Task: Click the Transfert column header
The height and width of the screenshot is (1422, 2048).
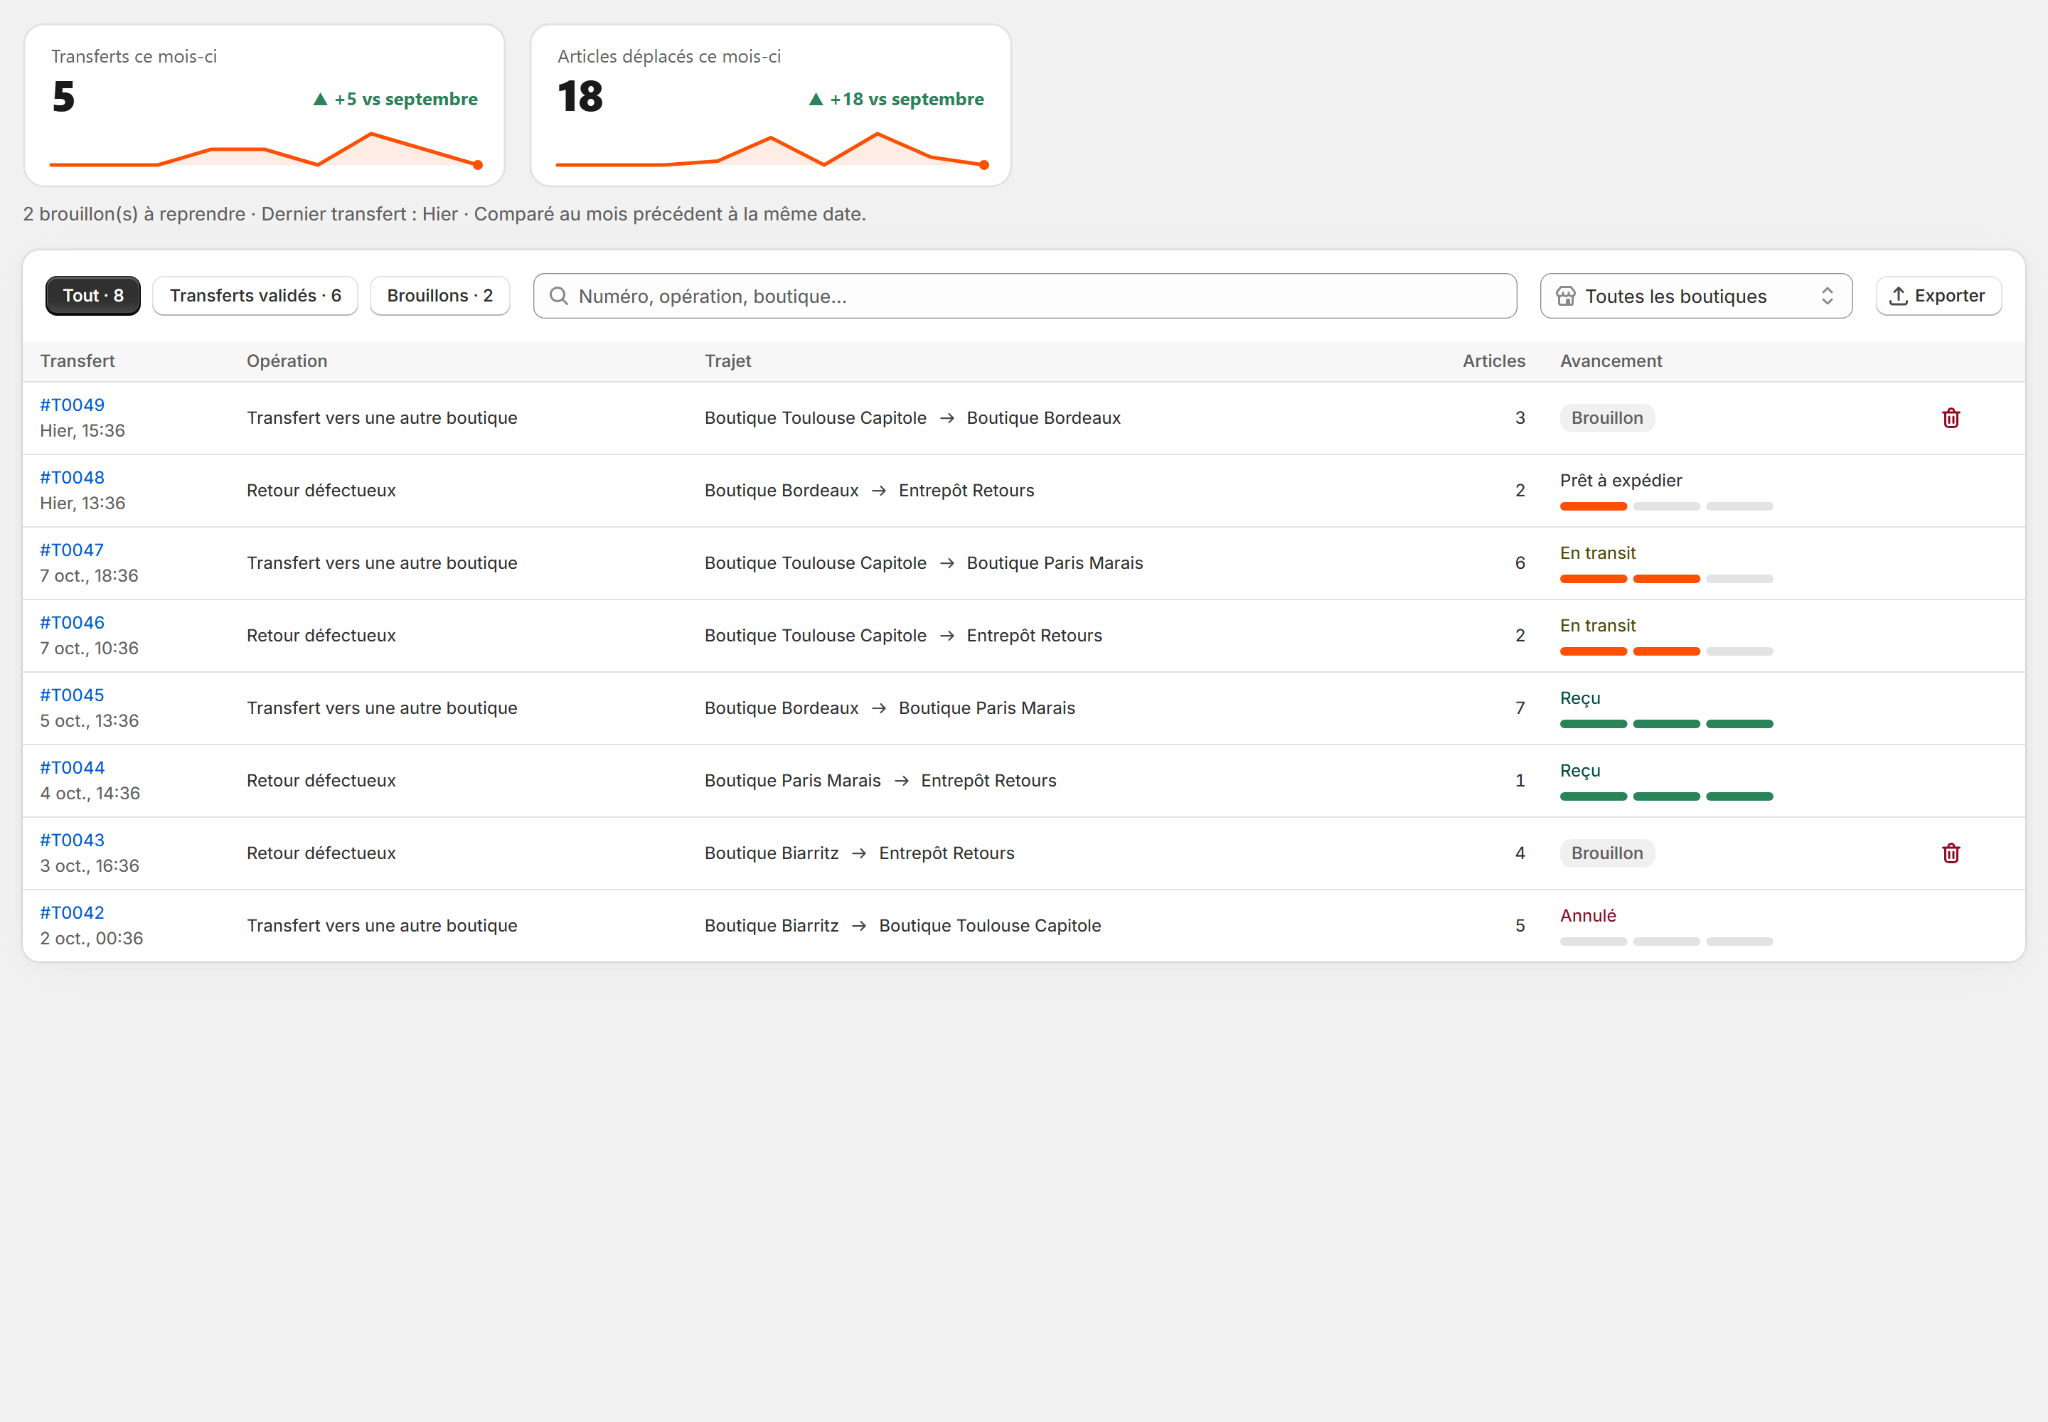Action: [x=77, y=361]
